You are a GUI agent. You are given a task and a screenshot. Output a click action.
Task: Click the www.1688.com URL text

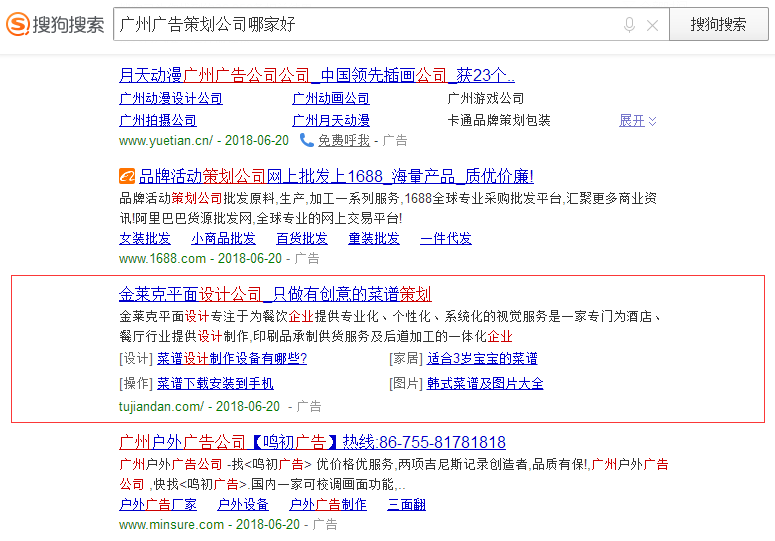(x=163, y=258)
